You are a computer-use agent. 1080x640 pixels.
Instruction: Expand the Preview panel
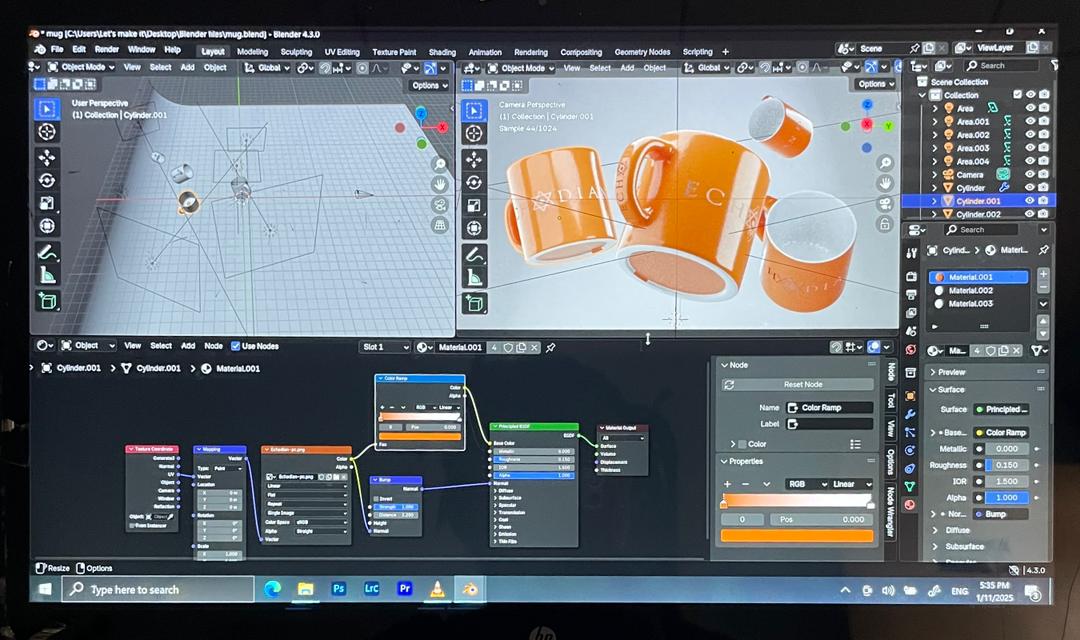[986, 372]
